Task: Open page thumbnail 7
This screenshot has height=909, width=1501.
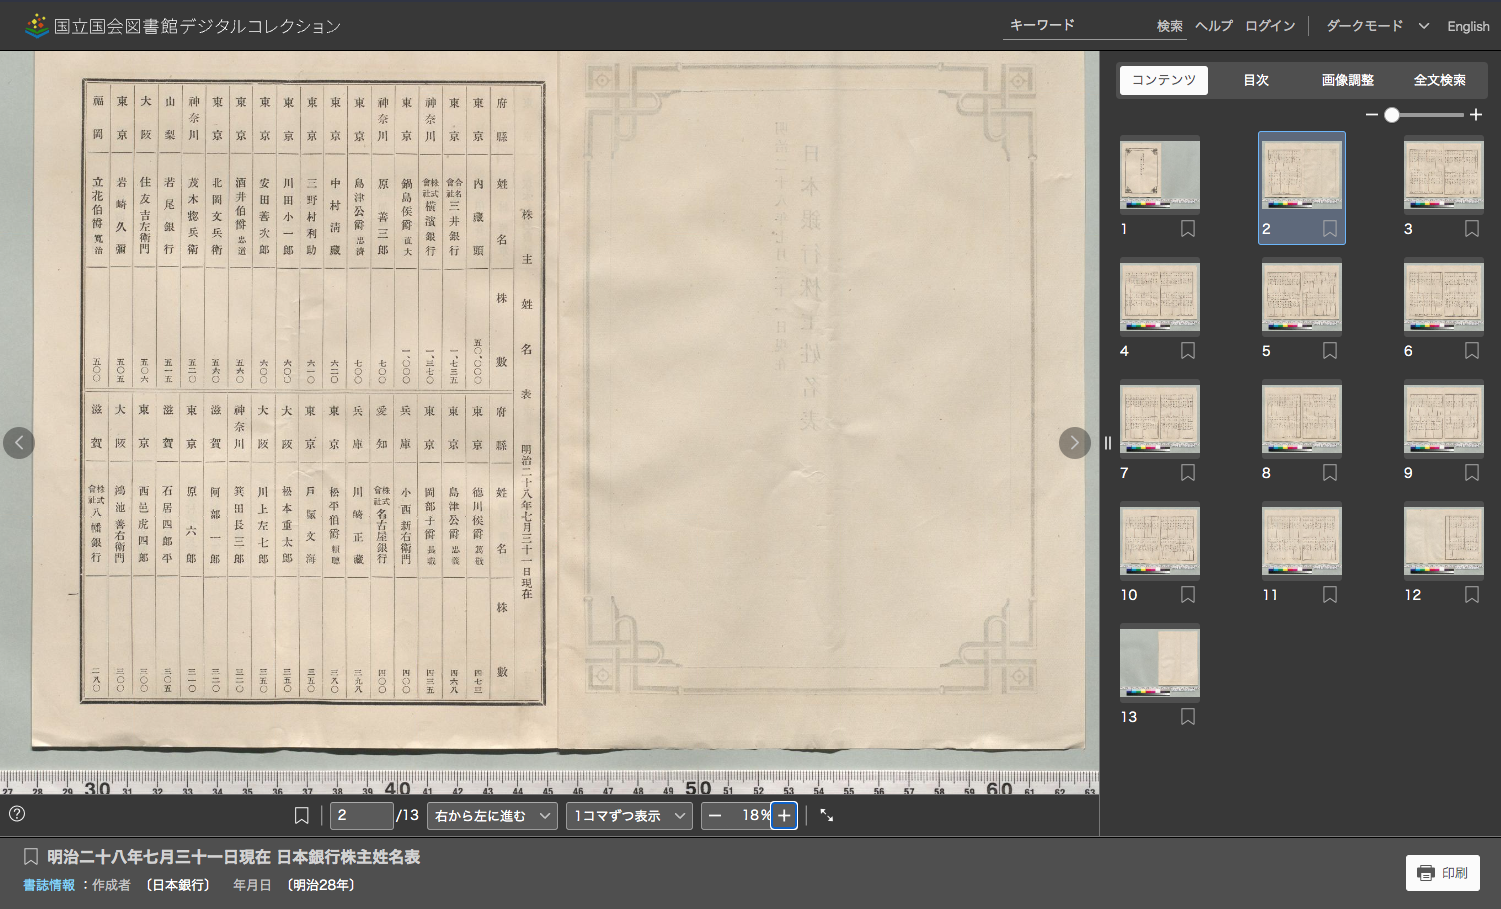Action: [x=1160, y=418]
